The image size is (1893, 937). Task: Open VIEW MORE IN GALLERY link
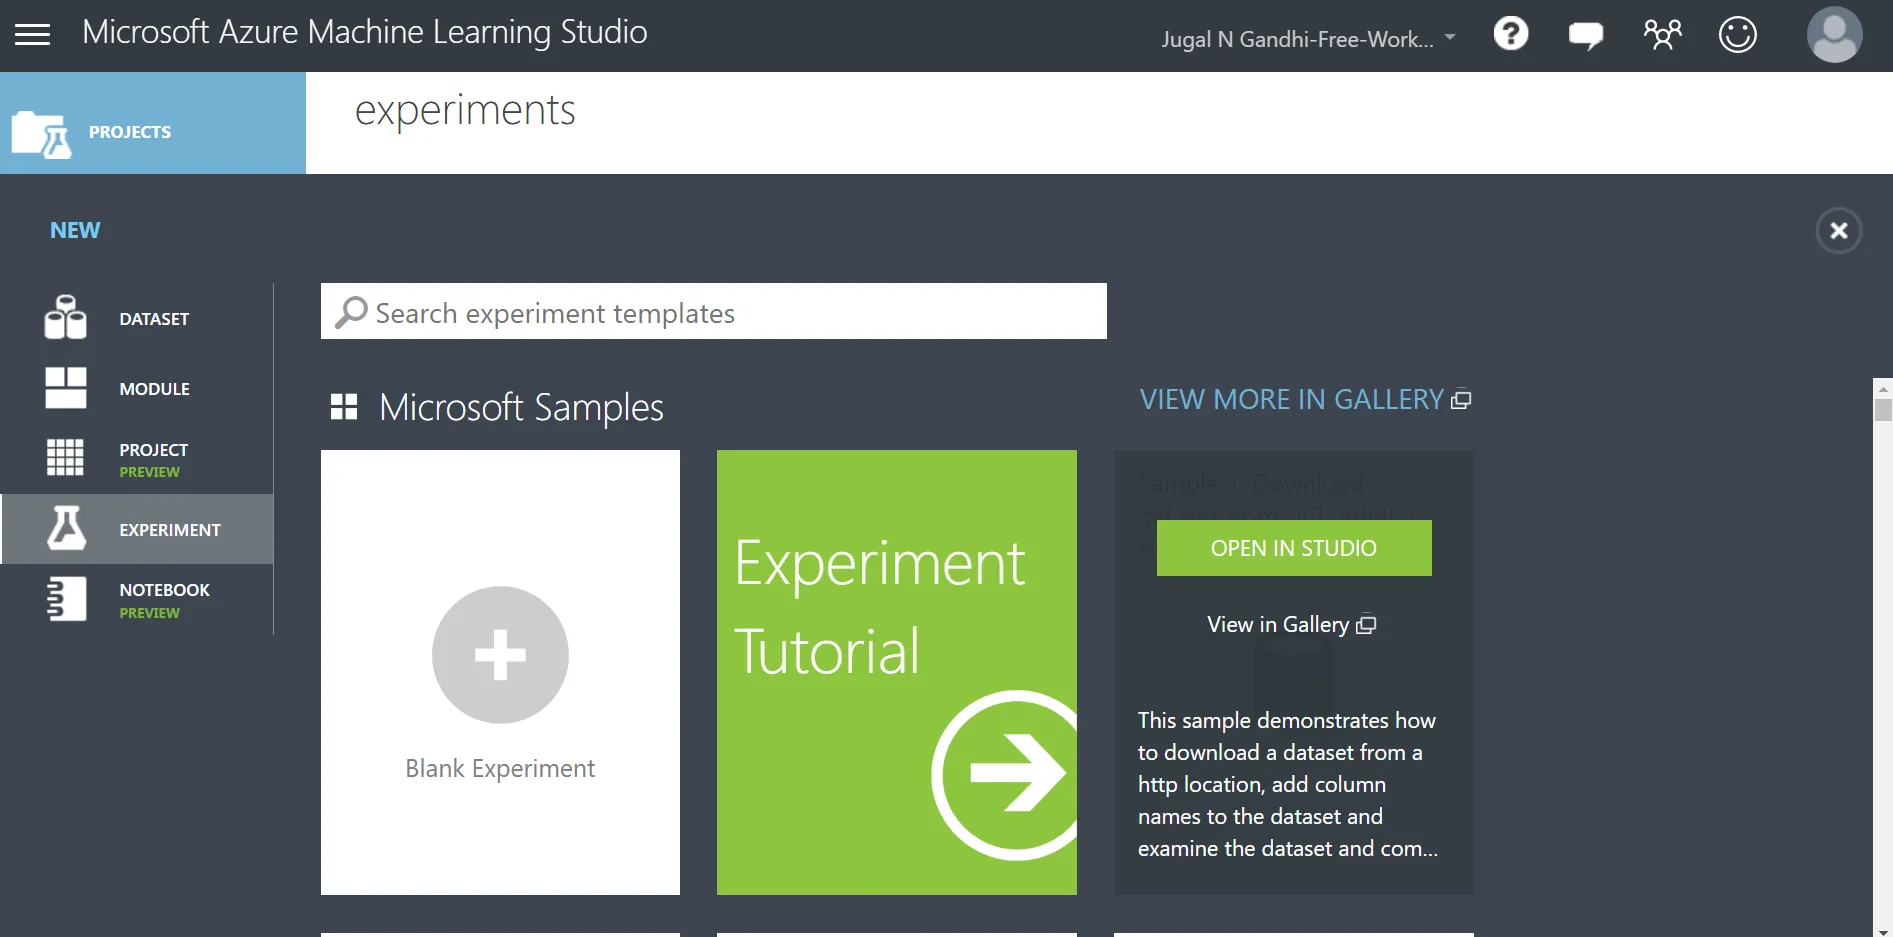click(1305, 400)
